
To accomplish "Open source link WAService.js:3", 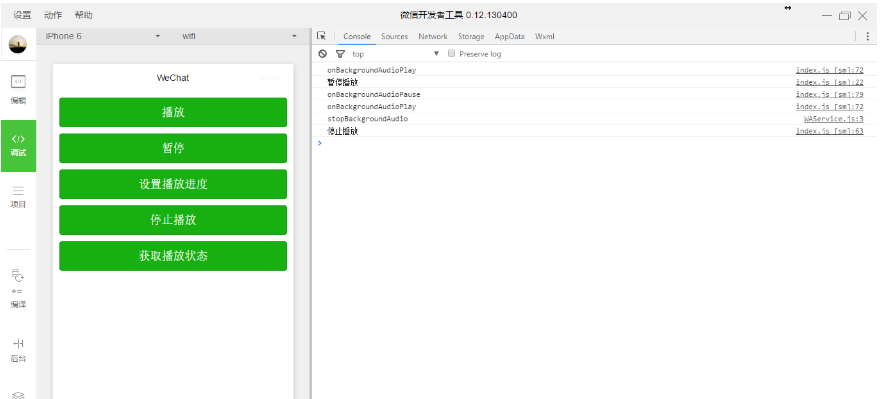I will pos(834,119).
